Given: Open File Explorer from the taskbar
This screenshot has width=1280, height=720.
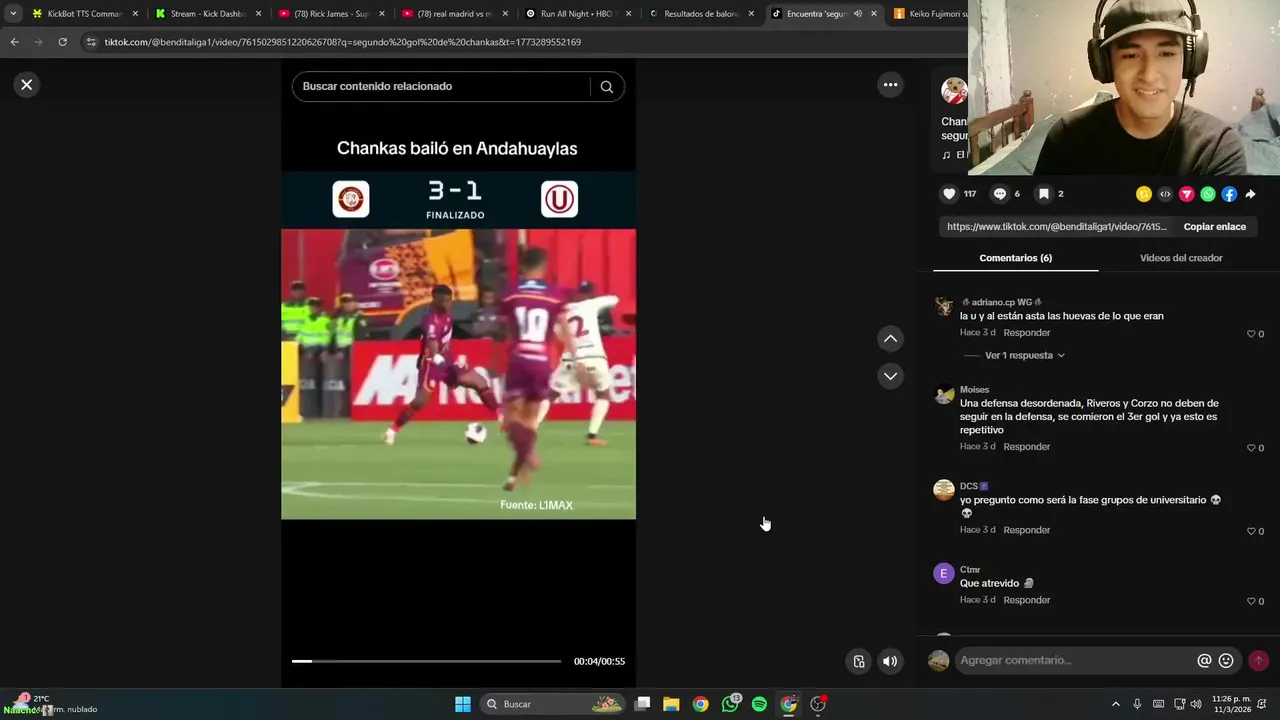Looking at the screenshot, I should pos(671,704).
